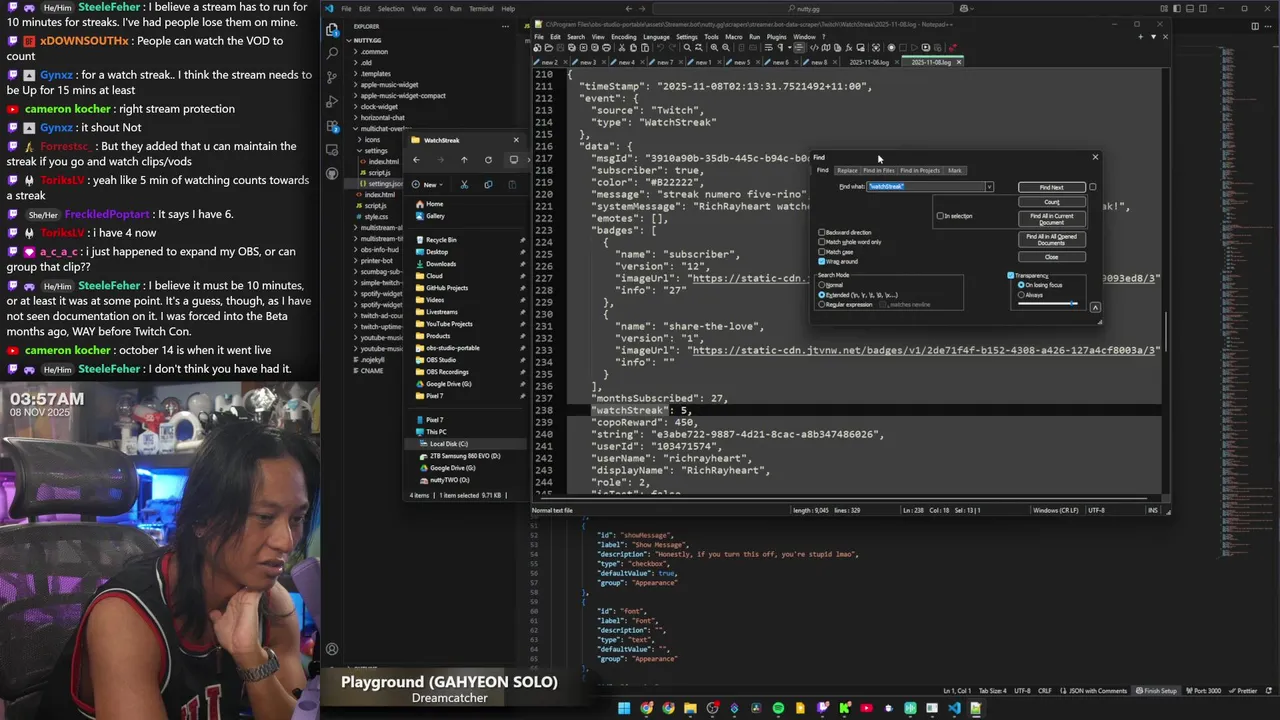1280x720 pixels.
Task: Click VS Code icon in Windows taskbar
Action: (954, 708)
